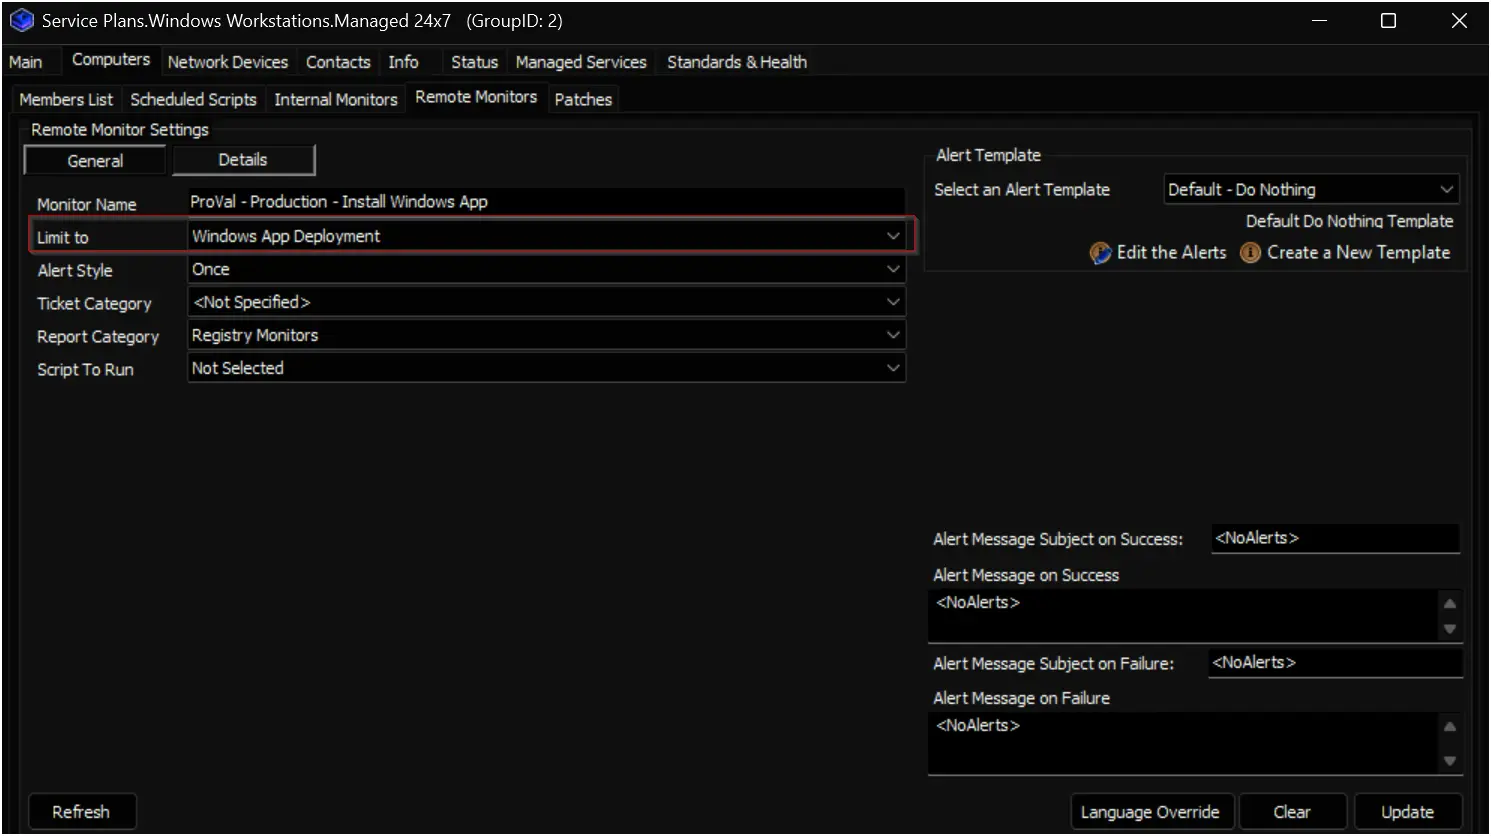
Task: Show the Details settings section
Action: 243,160
